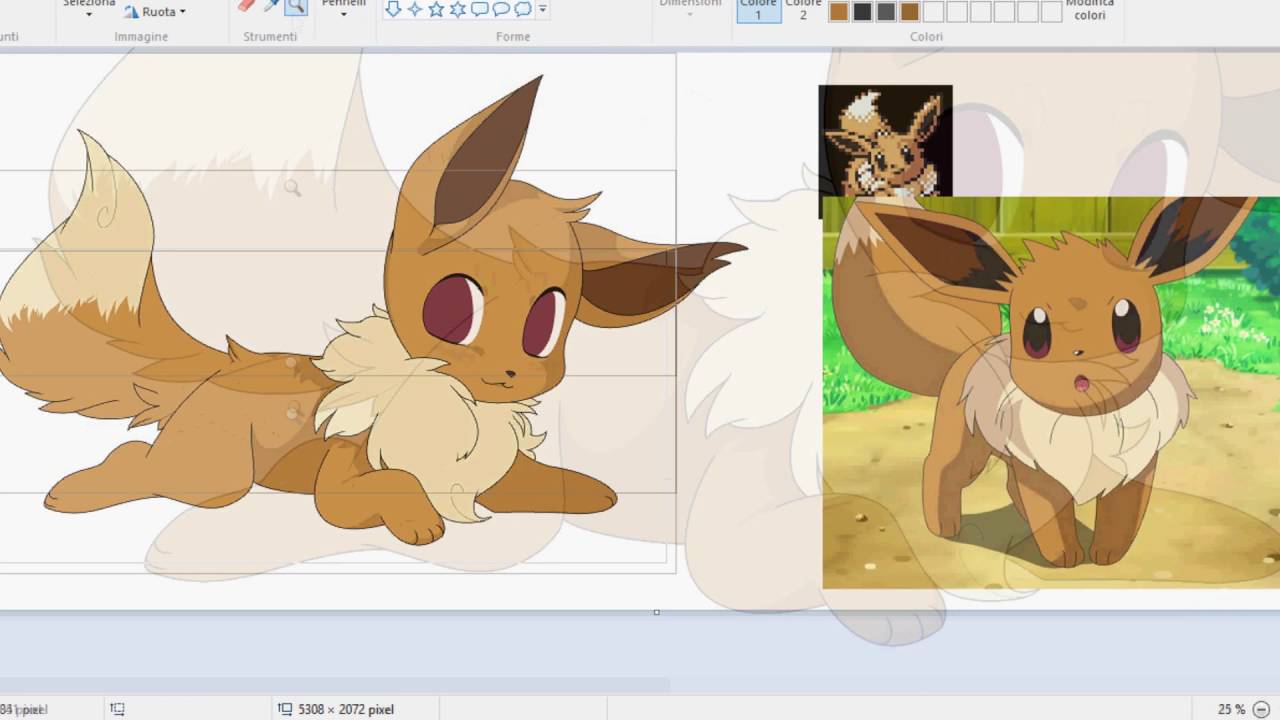The height and width of the screenshot is (720, 1280).
Task: Choose the down arrow shape
Action: click(x=392, y=10)
